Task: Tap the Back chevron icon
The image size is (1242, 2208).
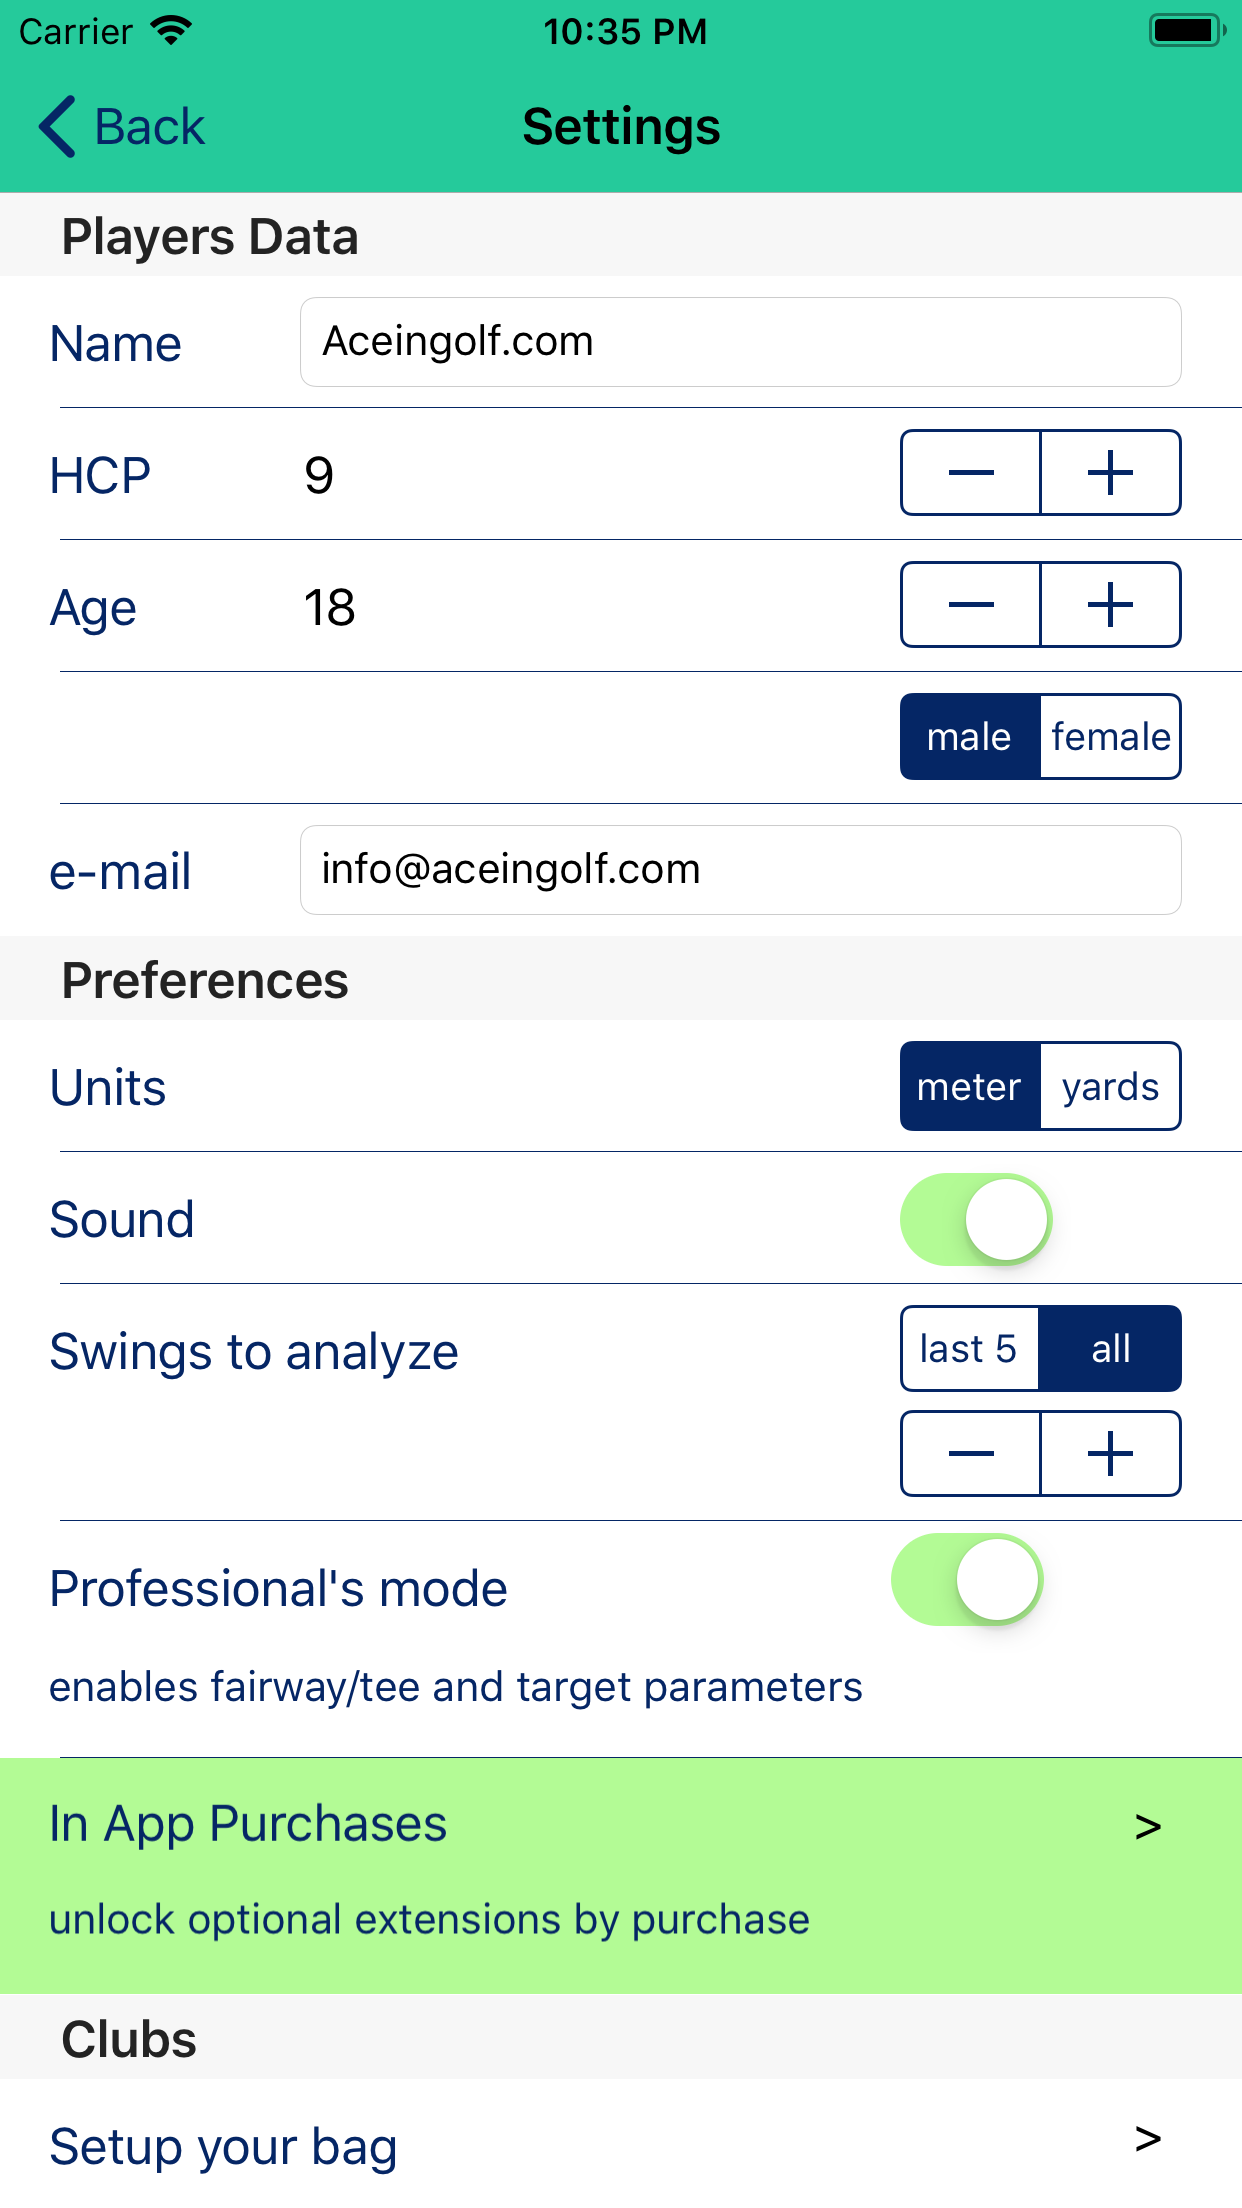Action: tap(58, 127)
